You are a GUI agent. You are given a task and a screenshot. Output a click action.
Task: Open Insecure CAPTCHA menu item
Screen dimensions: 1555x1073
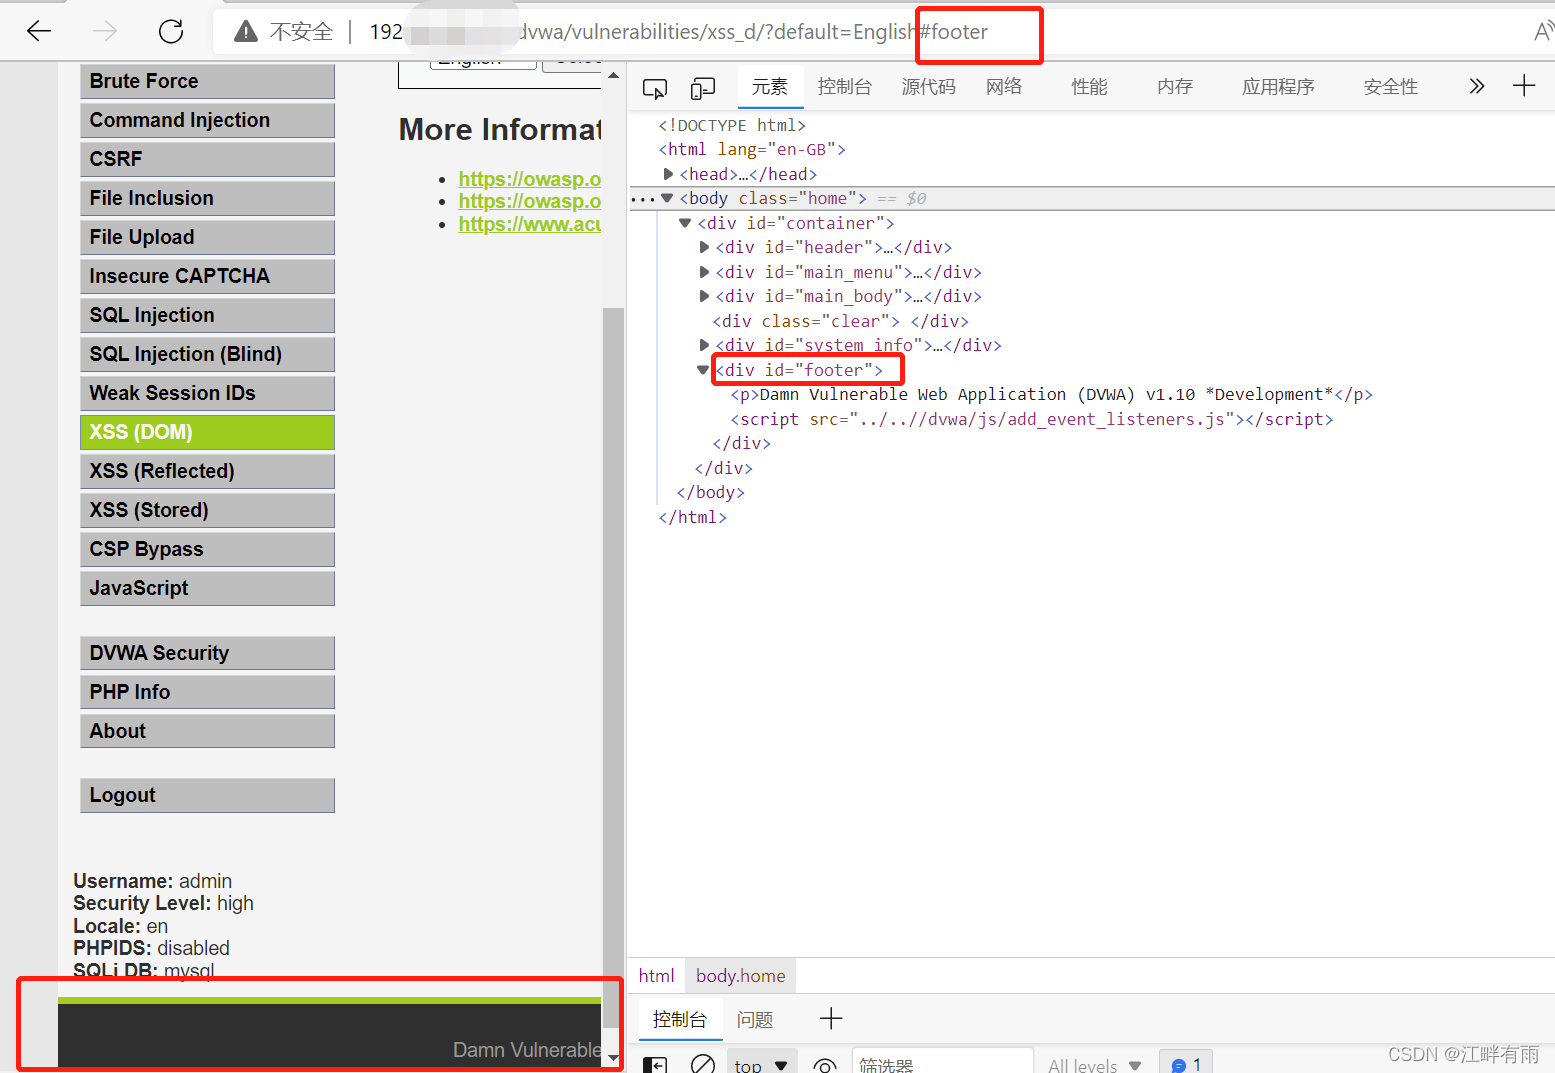(207, 276)
